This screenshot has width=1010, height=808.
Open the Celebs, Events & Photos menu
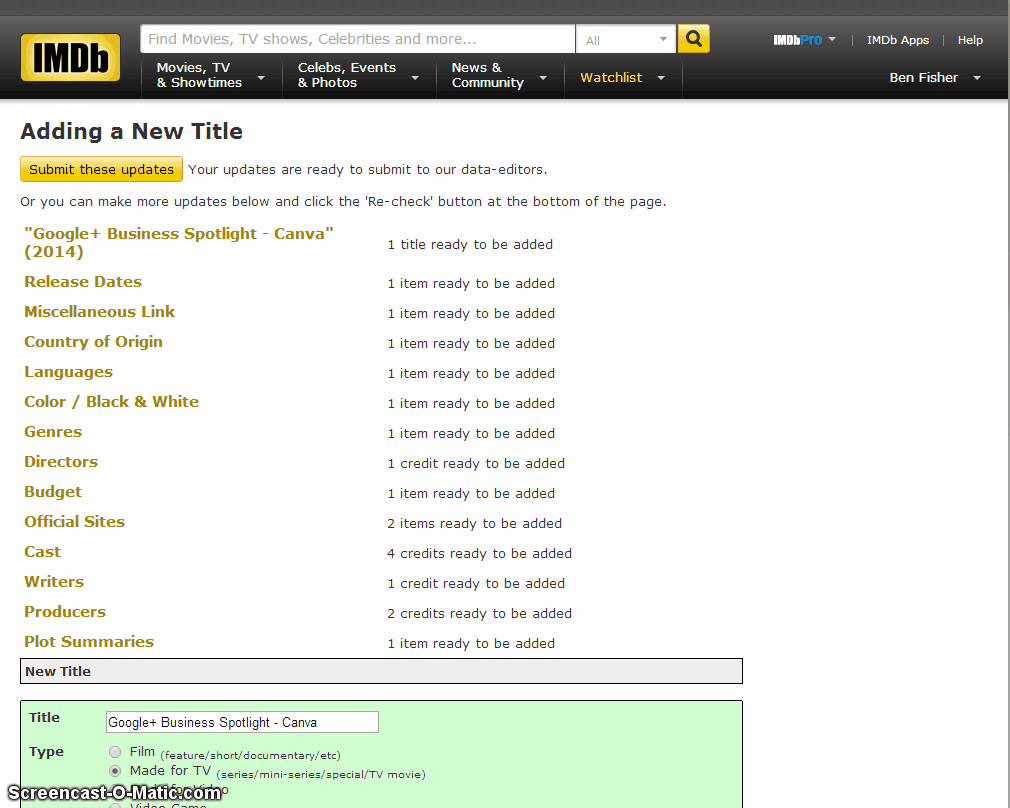(x=356, y=76)
